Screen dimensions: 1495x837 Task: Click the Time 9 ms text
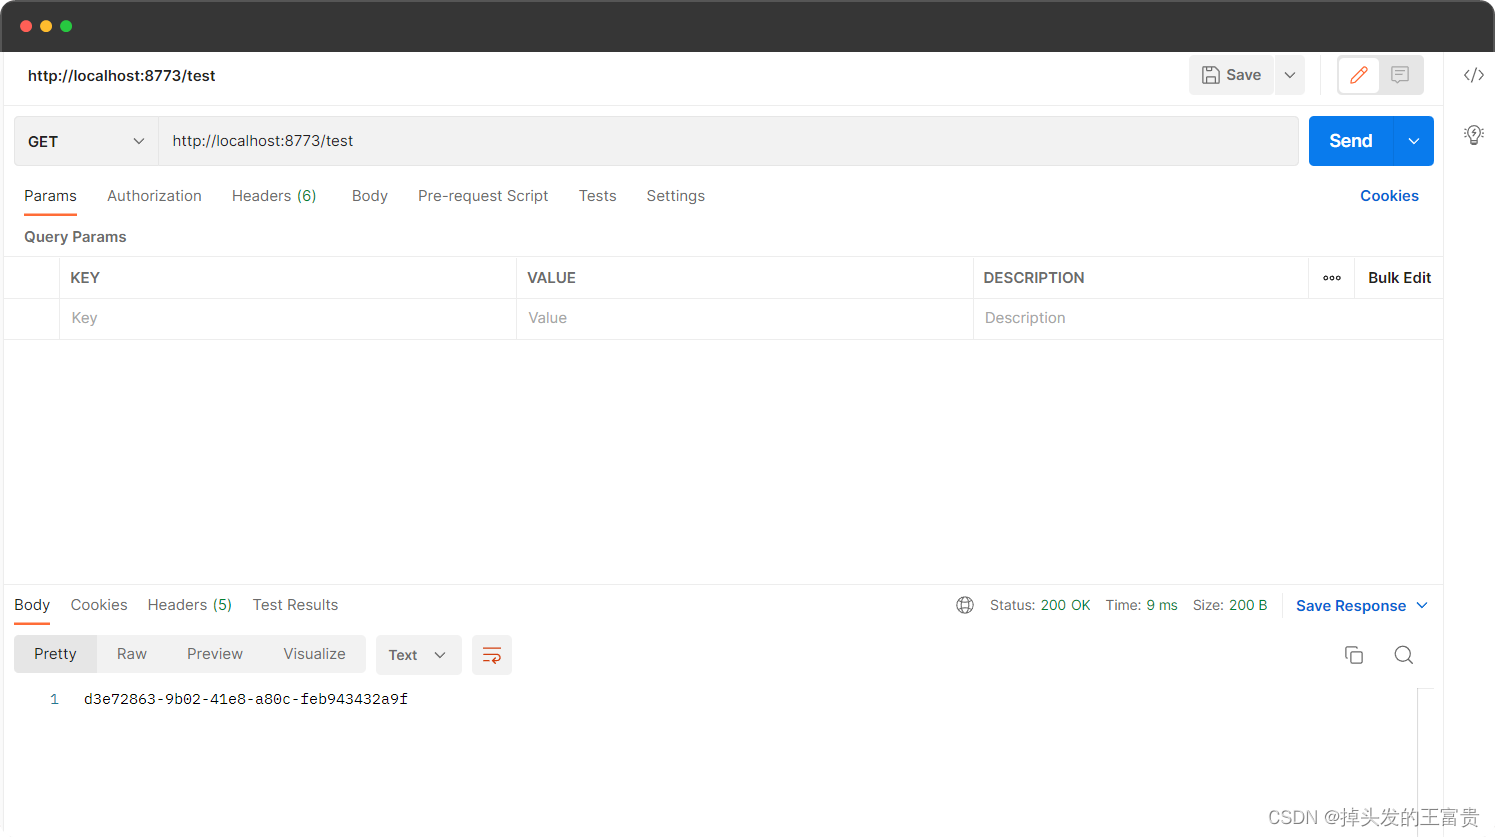[x=1141, y=605]
